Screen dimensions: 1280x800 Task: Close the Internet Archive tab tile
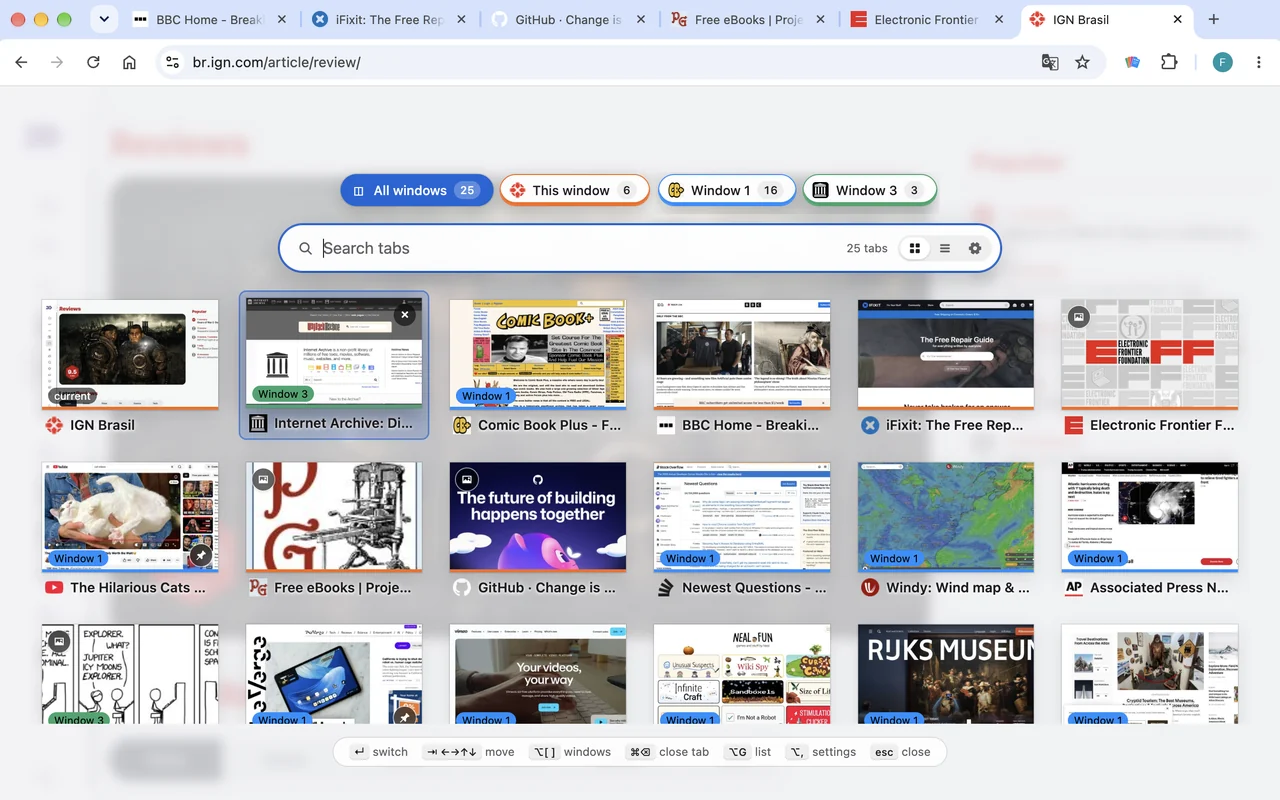point(404,315)
